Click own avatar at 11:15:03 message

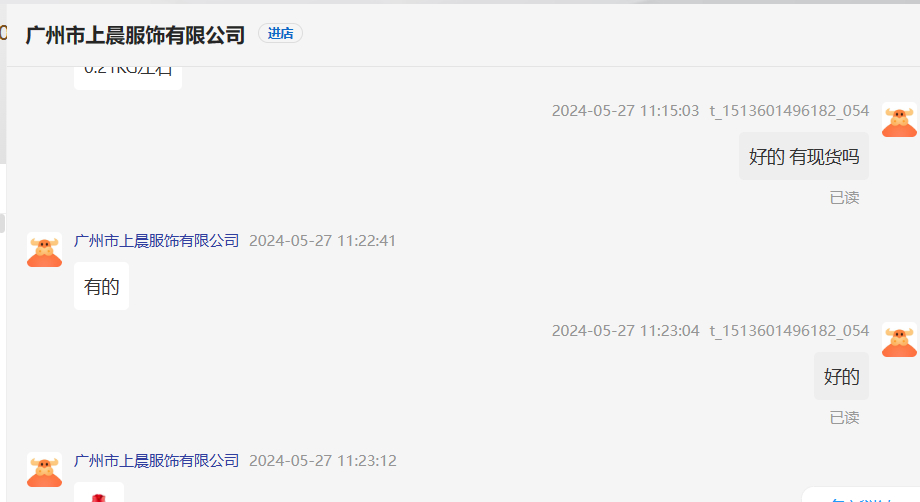(899, 120)
